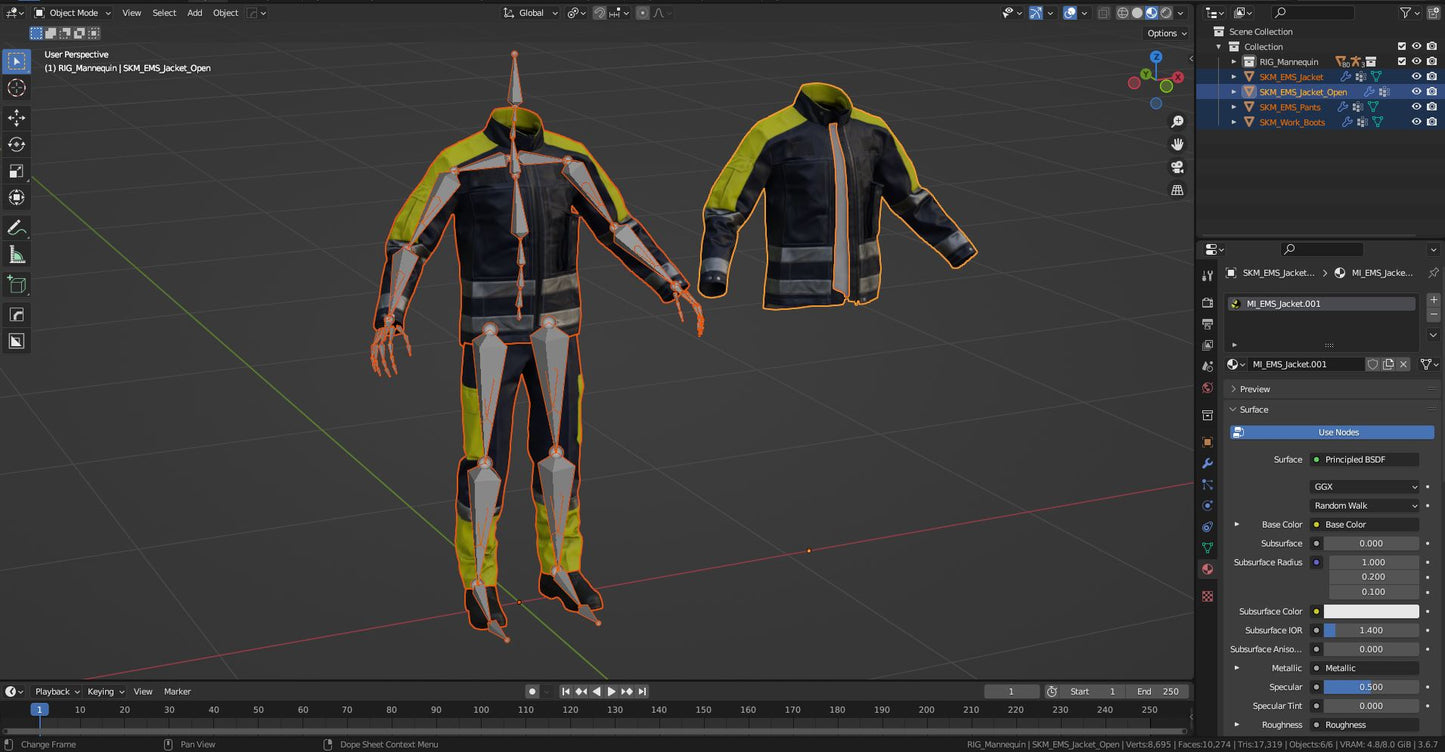Open the Modifier Properties wrench tab
The width and height of the screenshot is (1445, 752).
point(1207,463)
